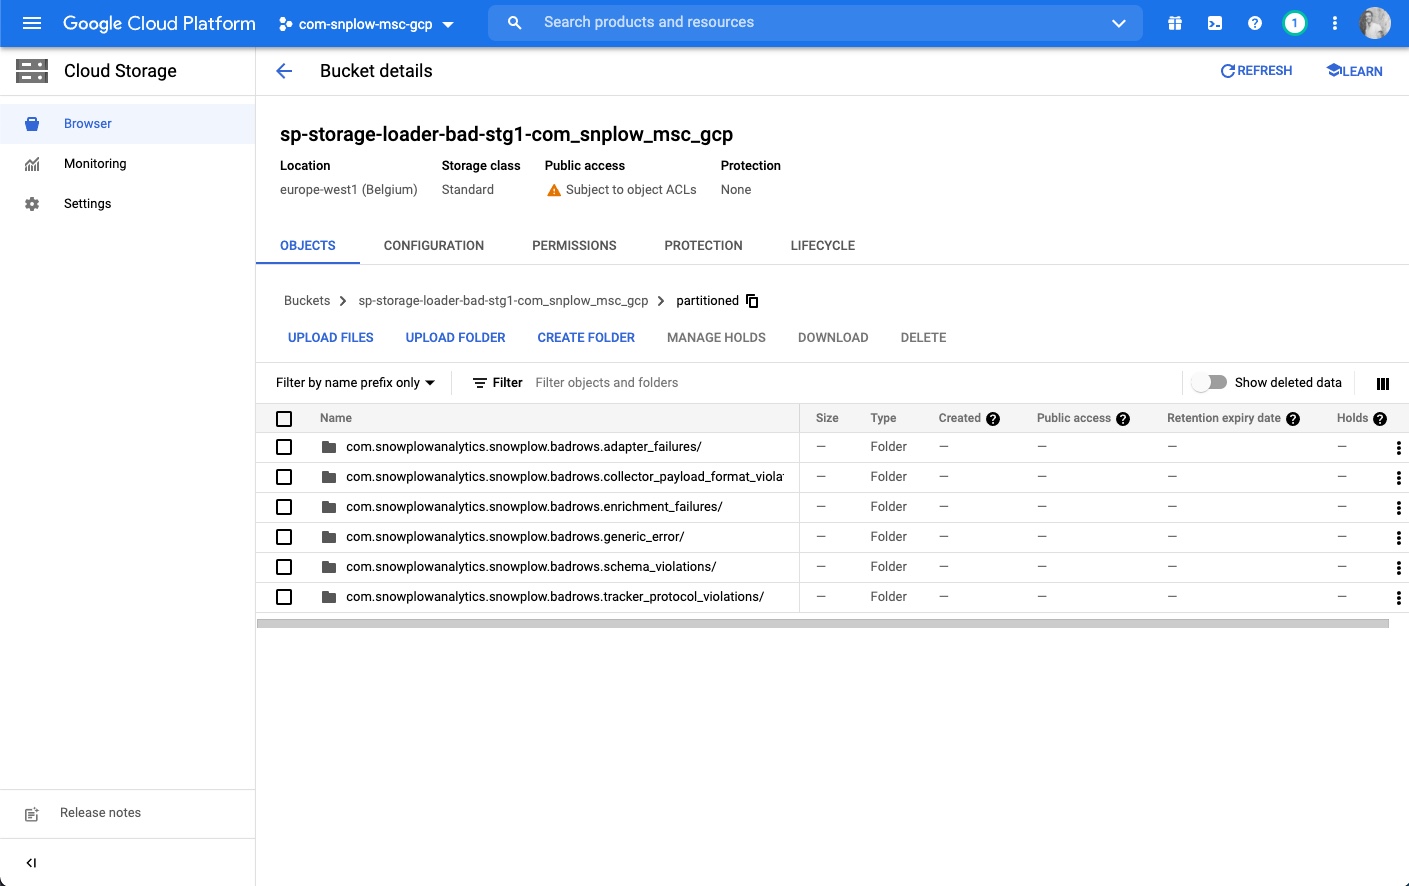Activate Cloud Shell terminal icon
Image resolution: width=1409 pixels, height=886 pixels.
[x=1215, y=23]
